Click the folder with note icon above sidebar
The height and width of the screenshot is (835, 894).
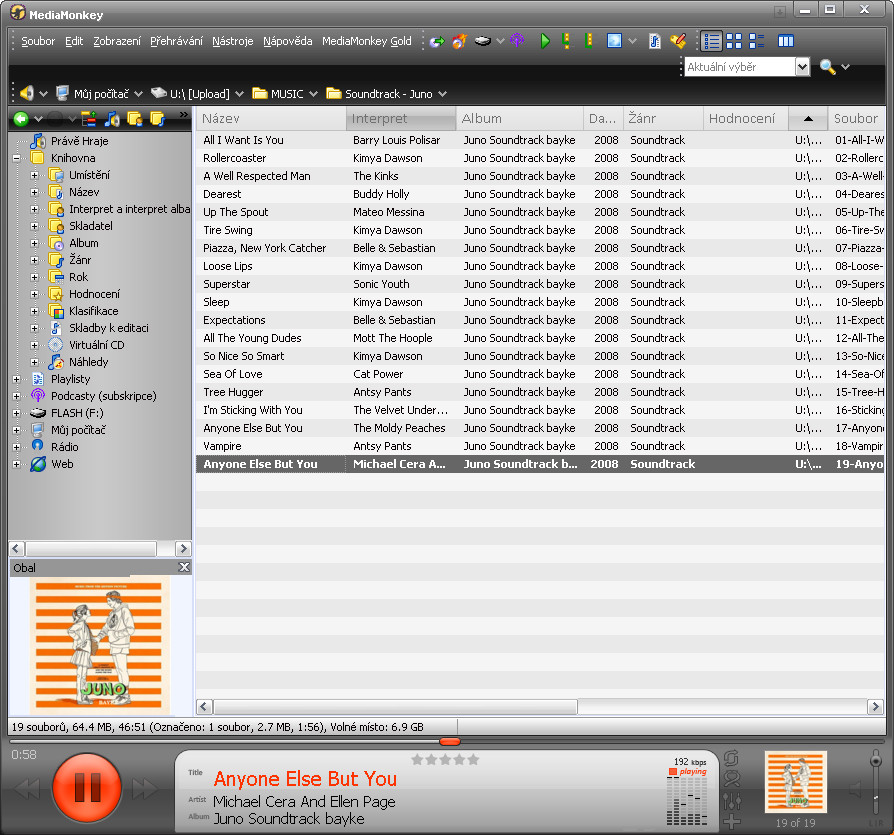point(157,119)
